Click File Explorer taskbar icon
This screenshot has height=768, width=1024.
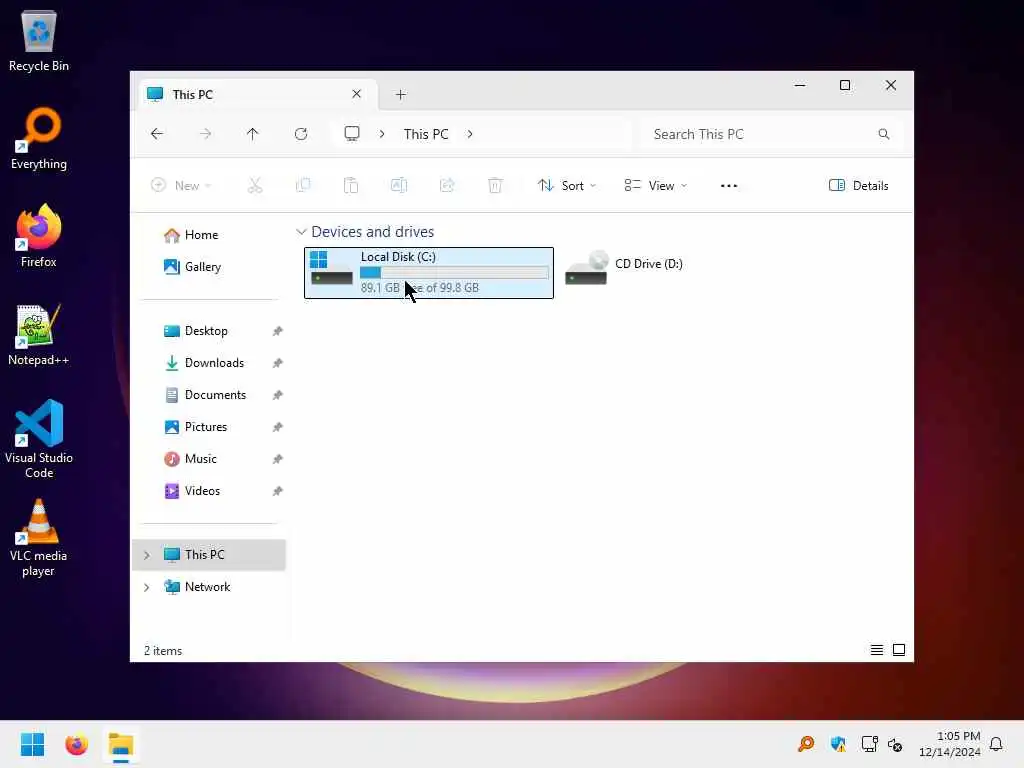(x=121, y=744)
